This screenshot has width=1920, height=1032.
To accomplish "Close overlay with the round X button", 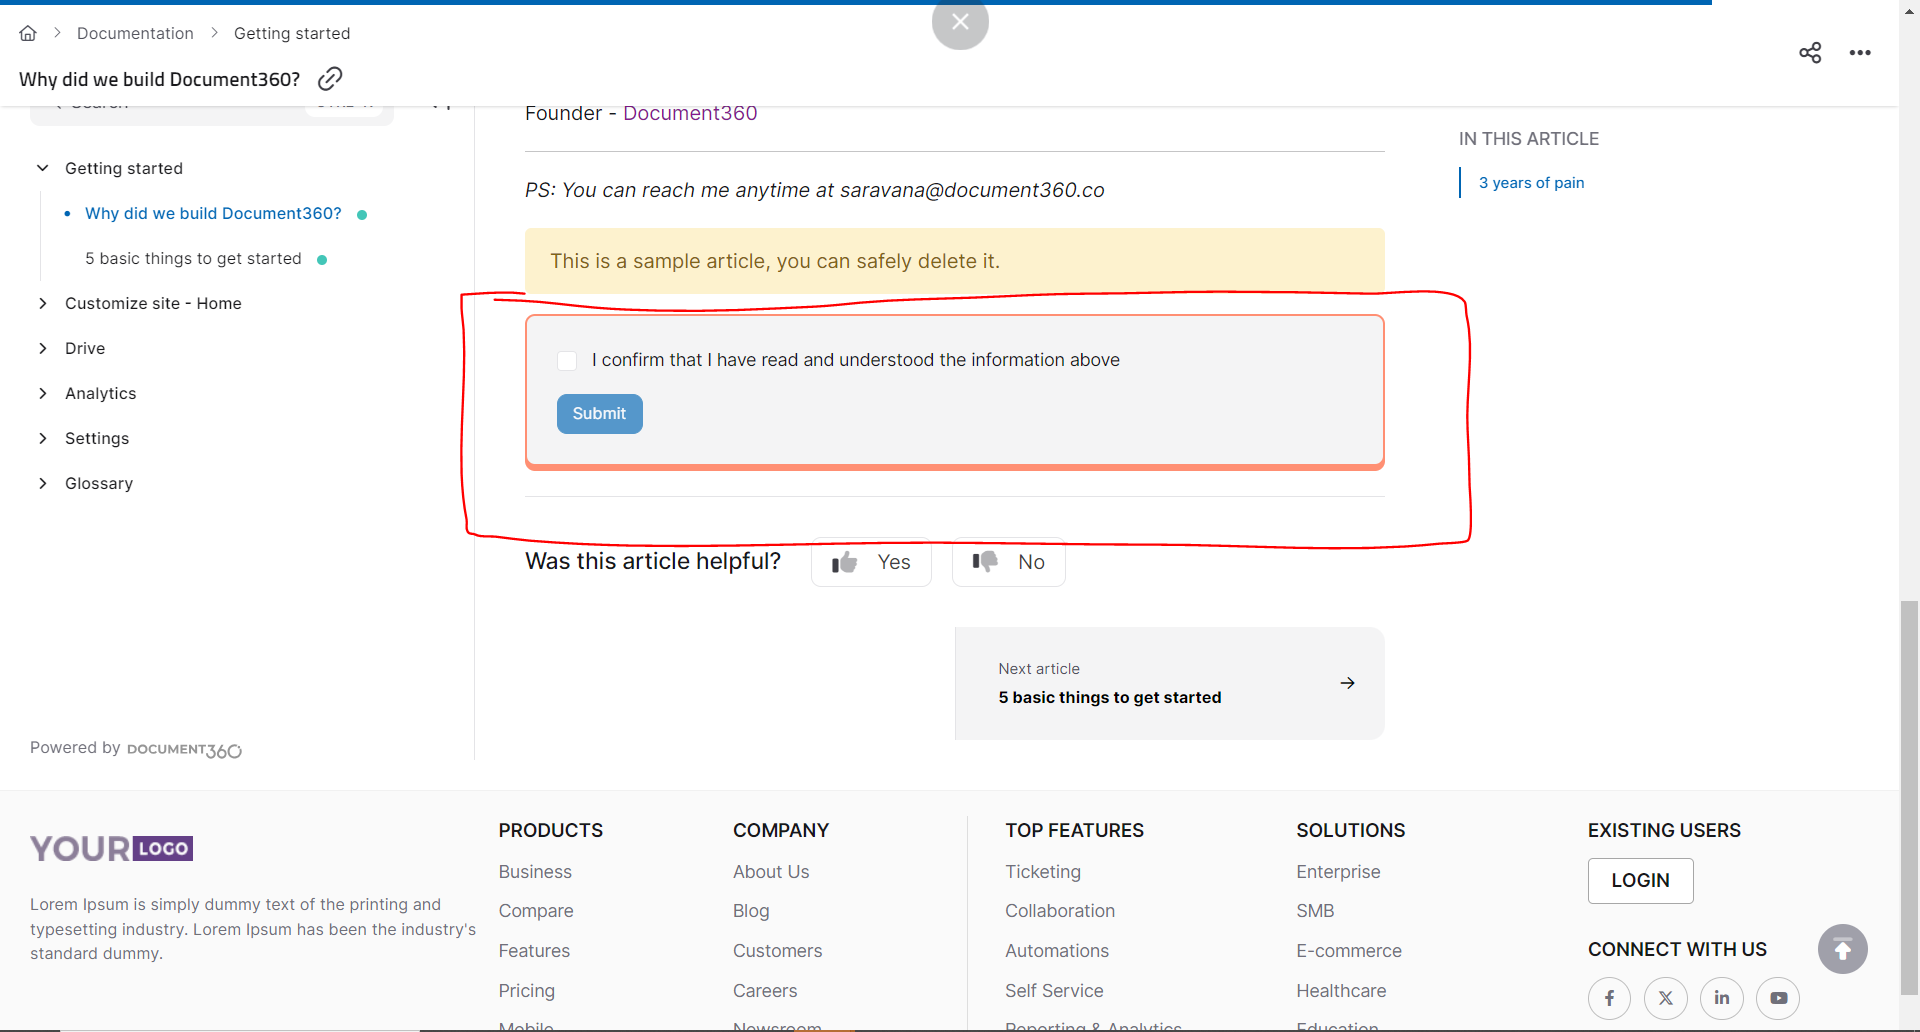I will coord(960,22).
